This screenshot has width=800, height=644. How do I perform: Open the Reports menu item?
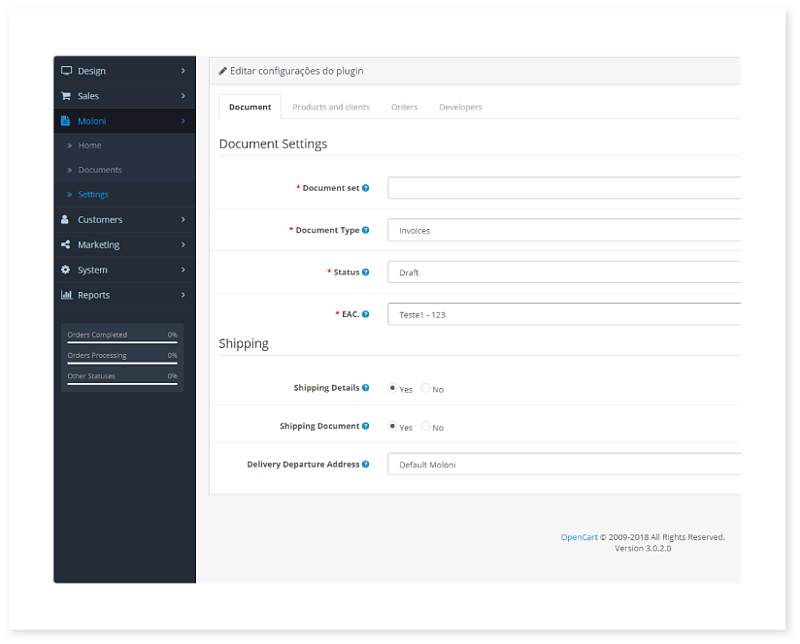pyautogui.click(x=124, y=294)
